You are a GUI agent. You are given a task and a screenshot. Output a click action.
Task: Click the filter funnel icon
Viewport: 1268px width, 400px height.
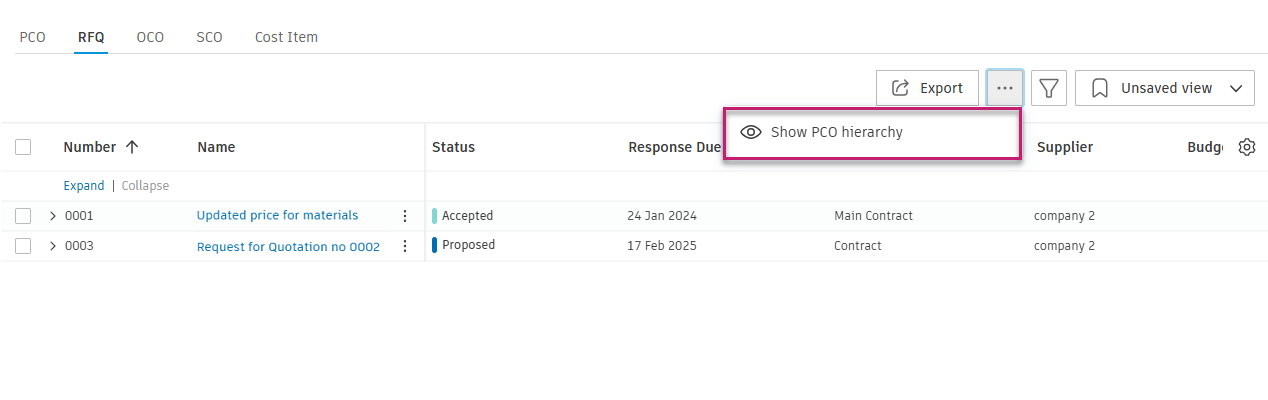(x=1048, y=88)
